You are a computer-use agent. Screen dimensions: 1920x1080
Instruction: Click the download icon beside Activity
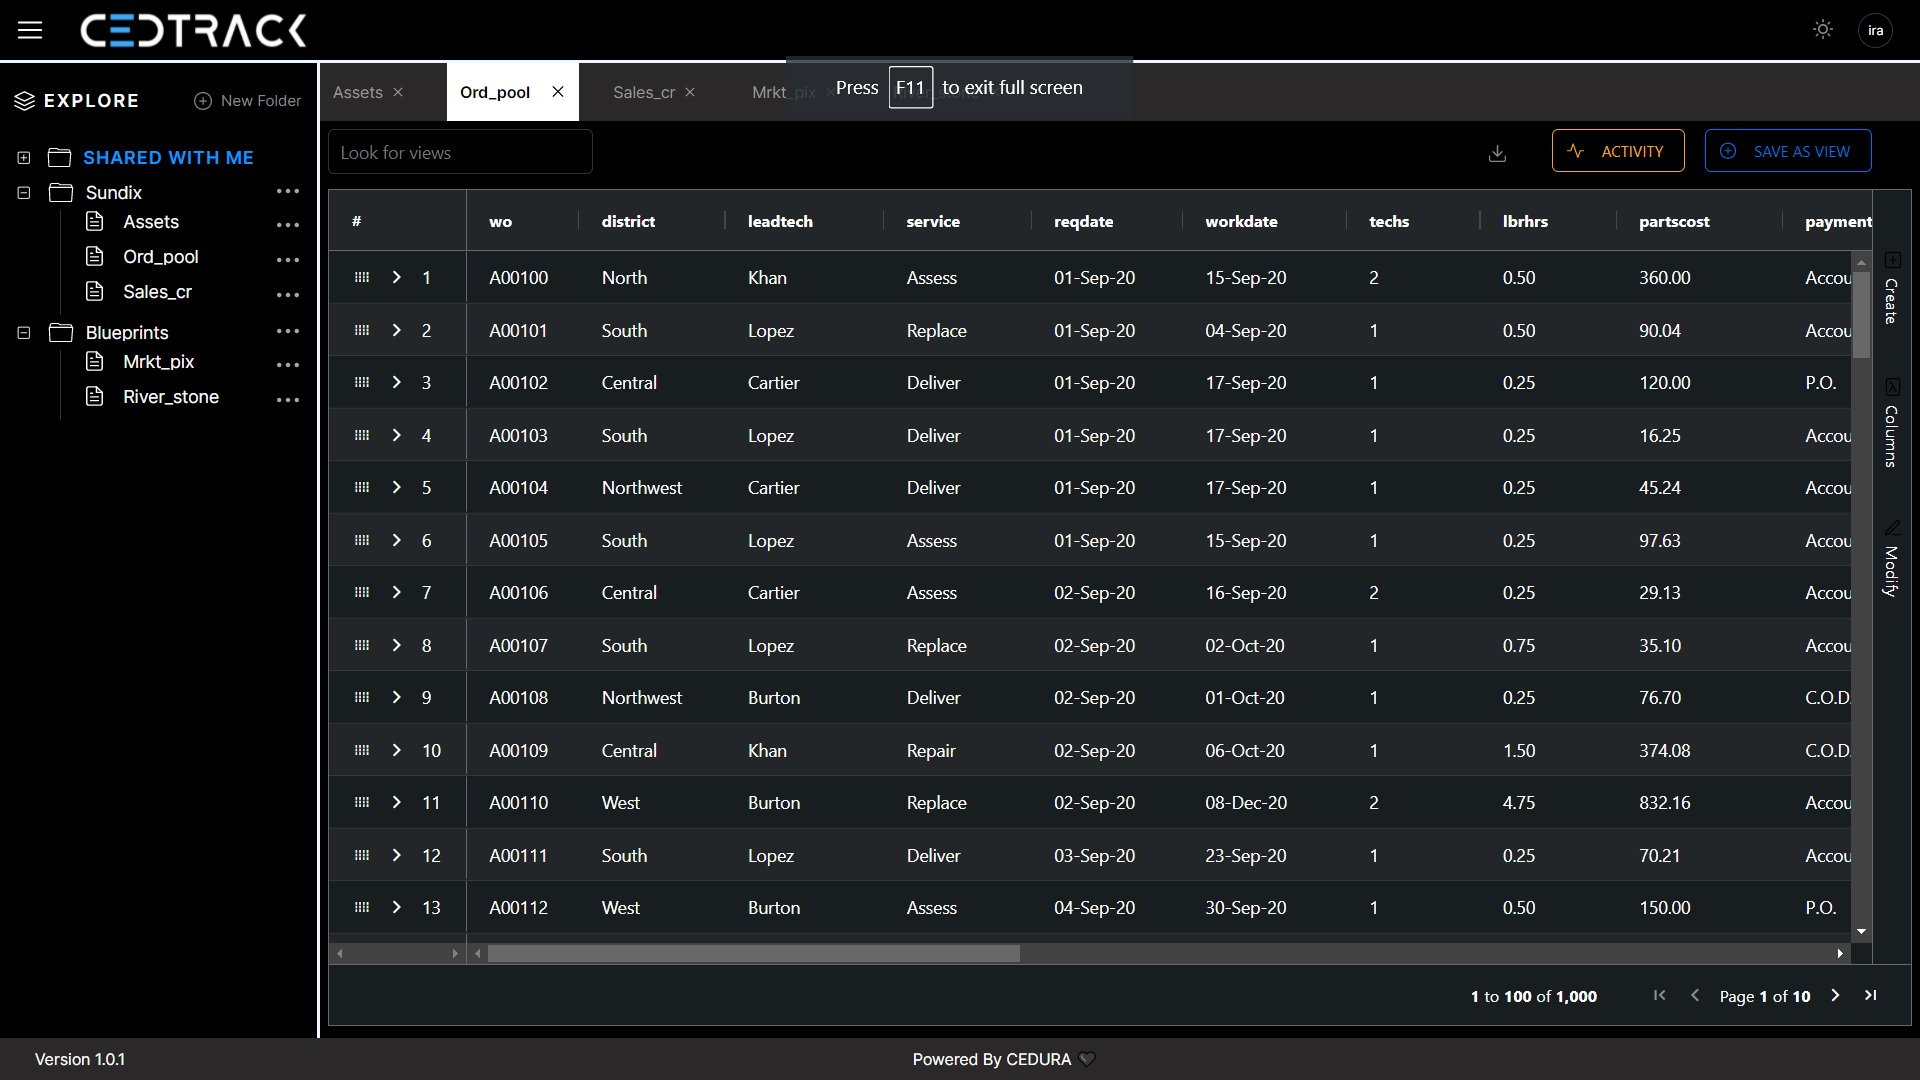tap(1497, 153)
